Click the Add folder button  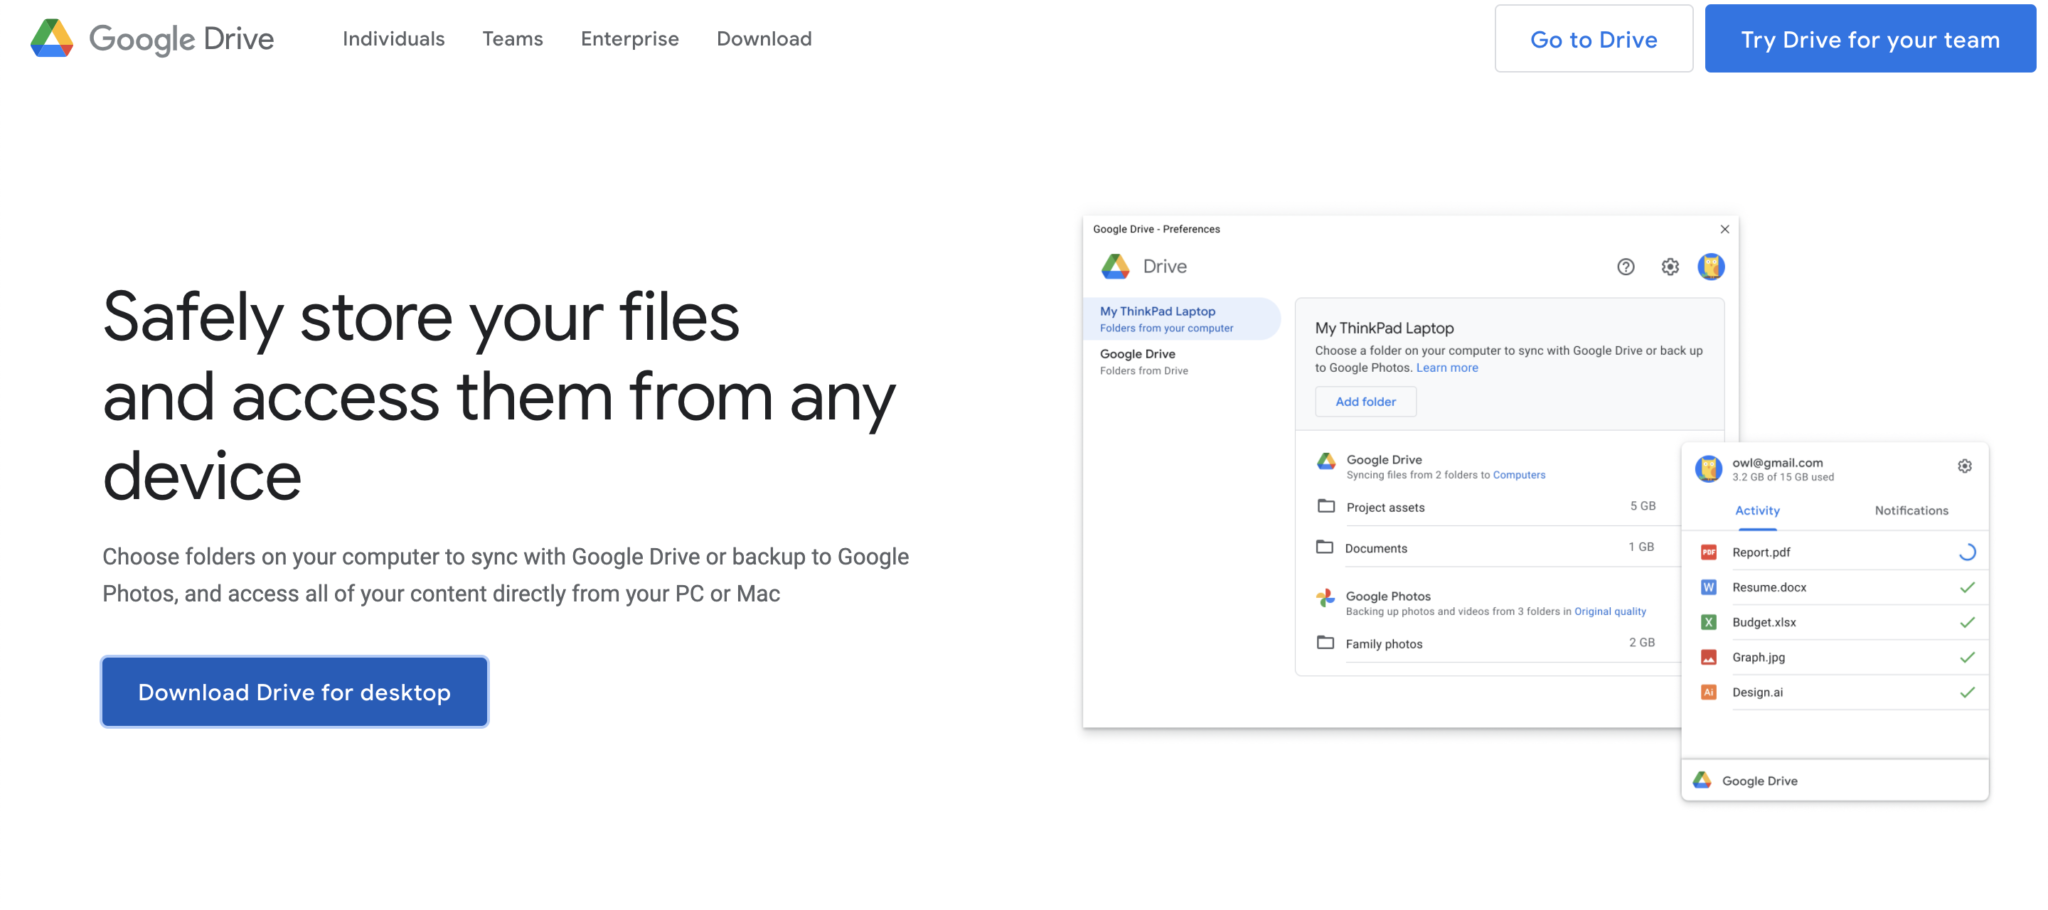point(1365,401)
